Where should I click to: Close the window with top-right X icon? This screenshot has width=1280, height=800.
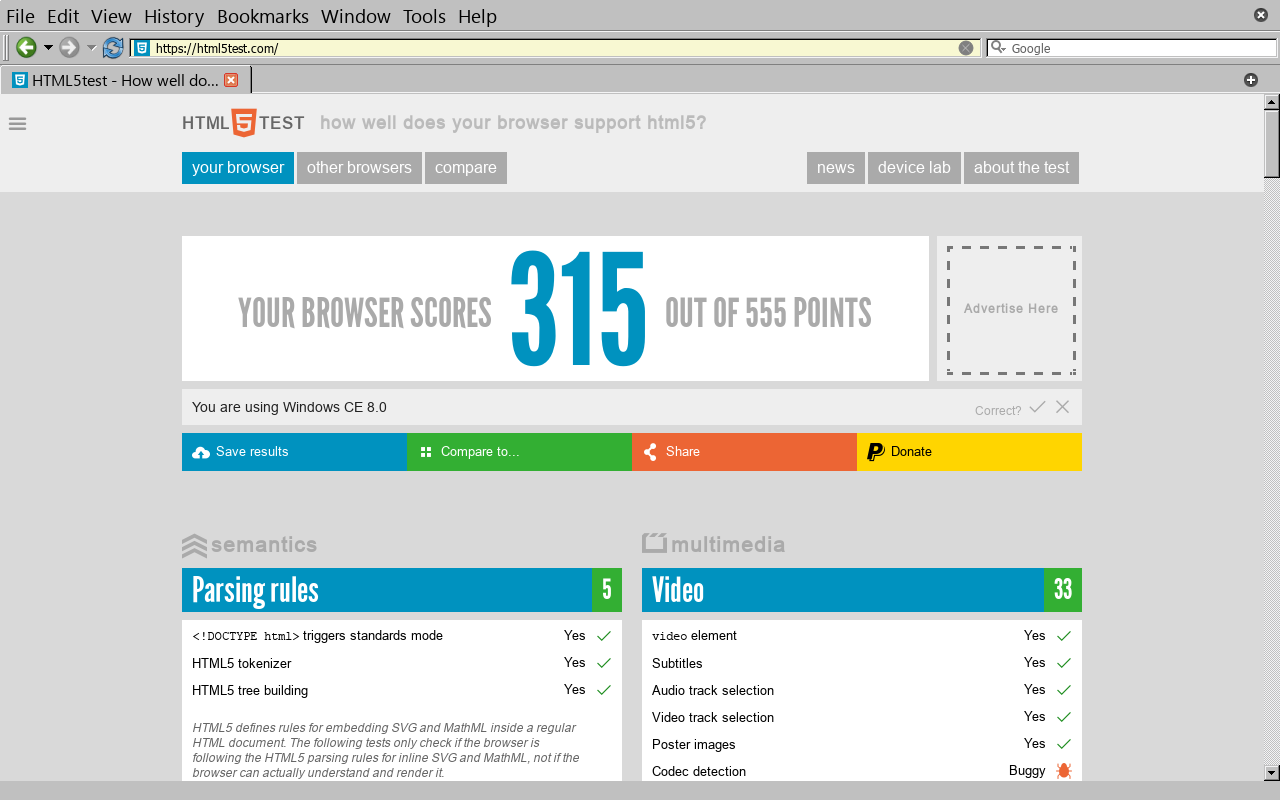(1261, 15)
